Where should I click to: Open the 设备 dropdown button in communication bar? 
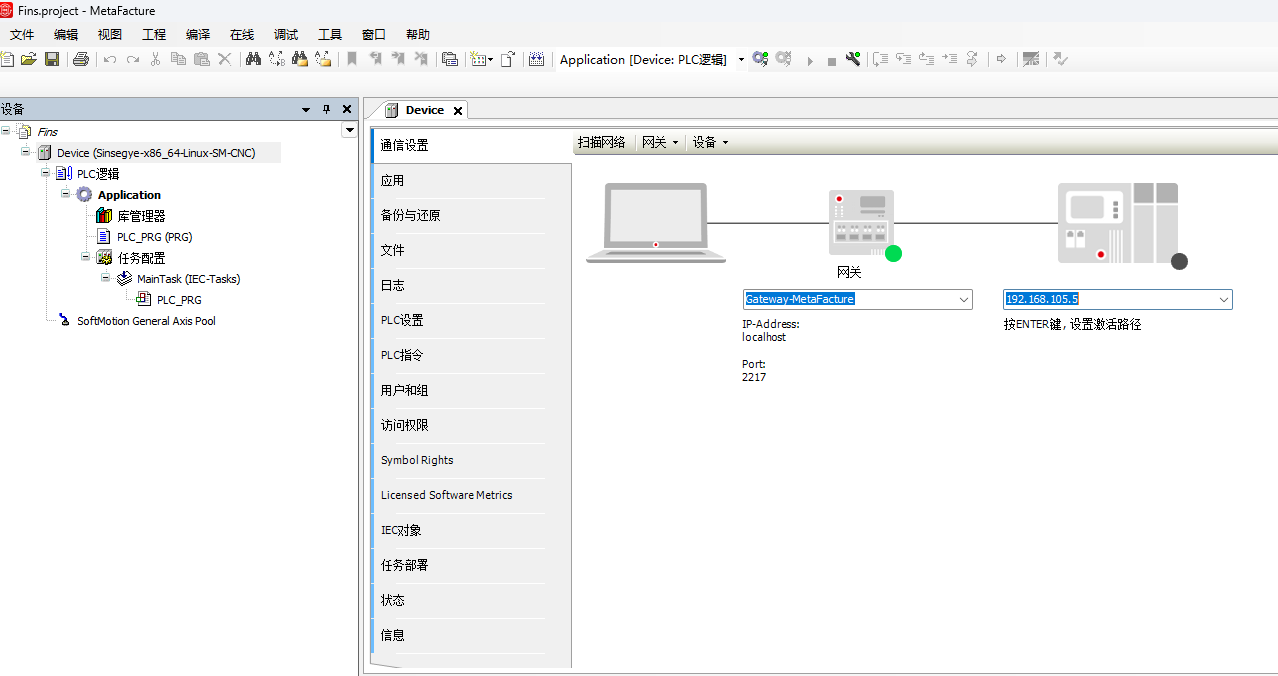[x=710, y=142]
